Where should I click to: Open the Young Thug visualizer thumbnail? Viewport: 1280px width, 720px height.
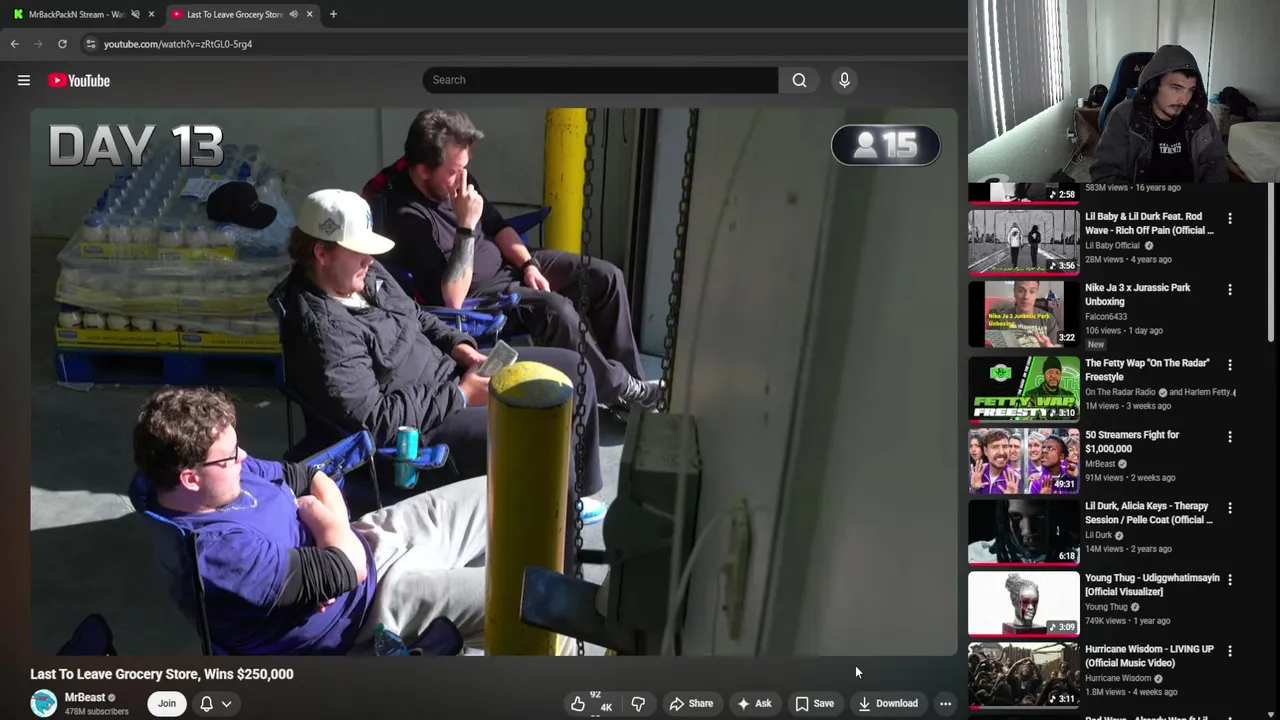click(x=1024, y=603)
